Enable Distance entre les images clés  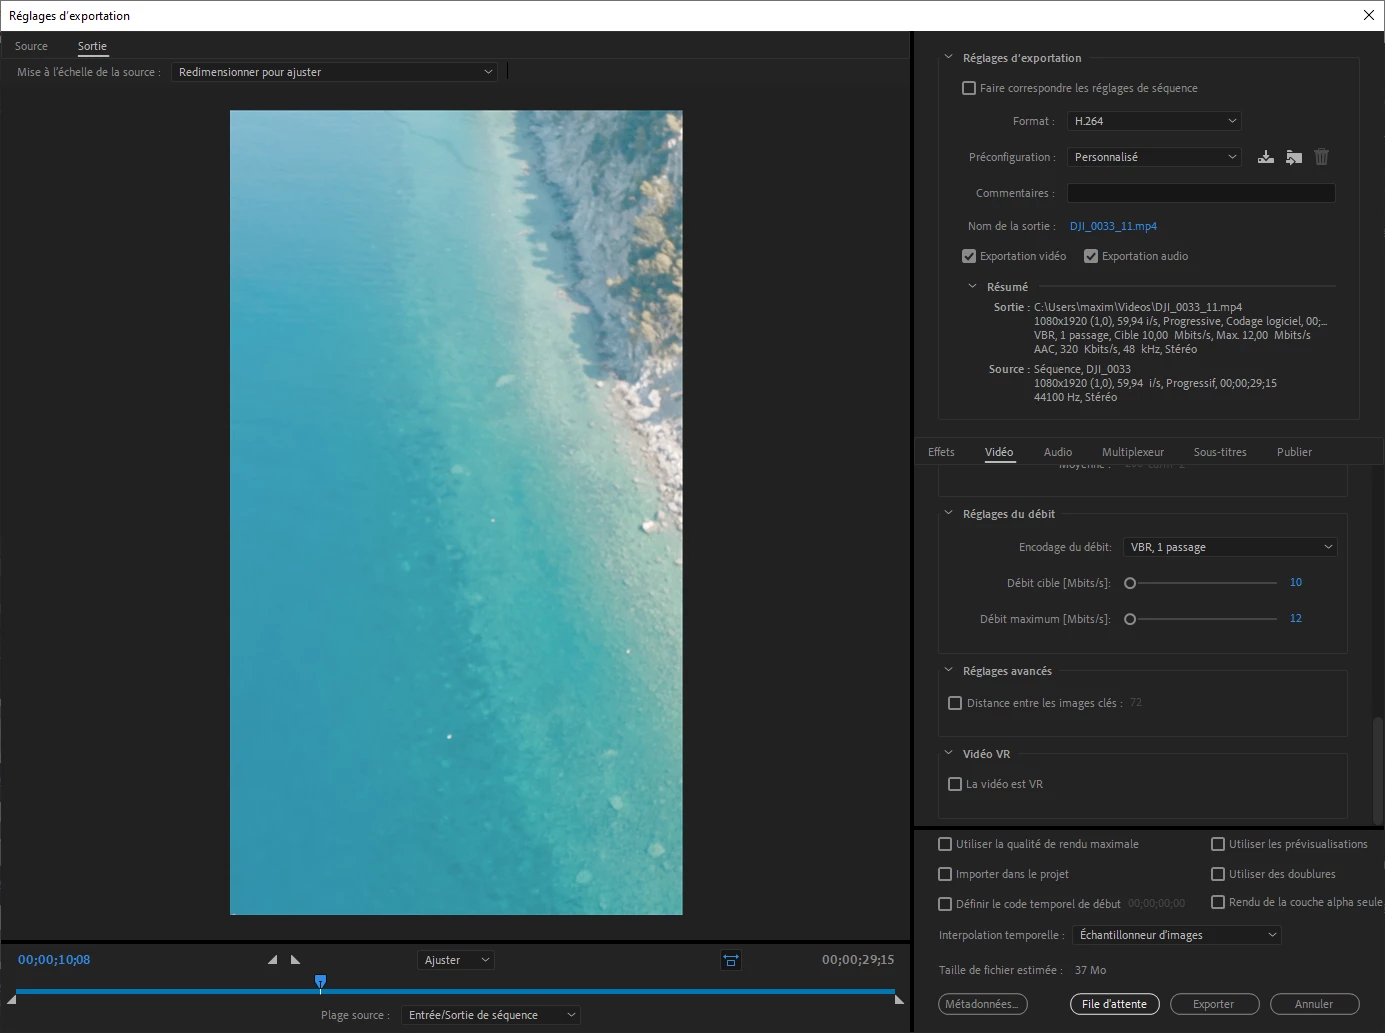(955, 703)
